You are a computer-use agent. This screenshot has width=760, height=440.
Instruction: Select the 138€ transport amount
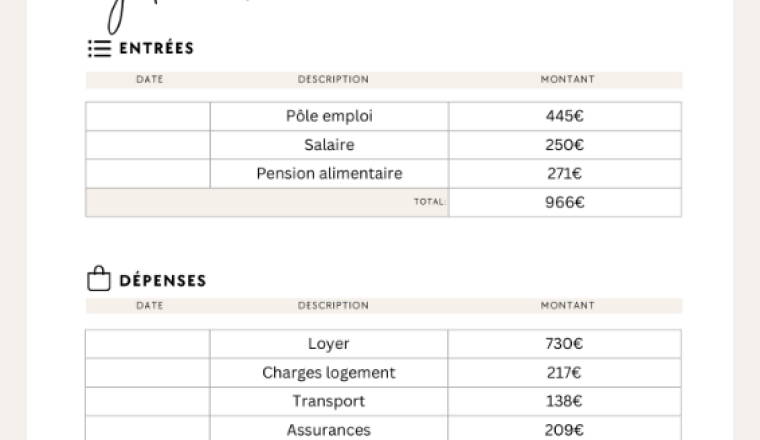(x=565, y=401)
